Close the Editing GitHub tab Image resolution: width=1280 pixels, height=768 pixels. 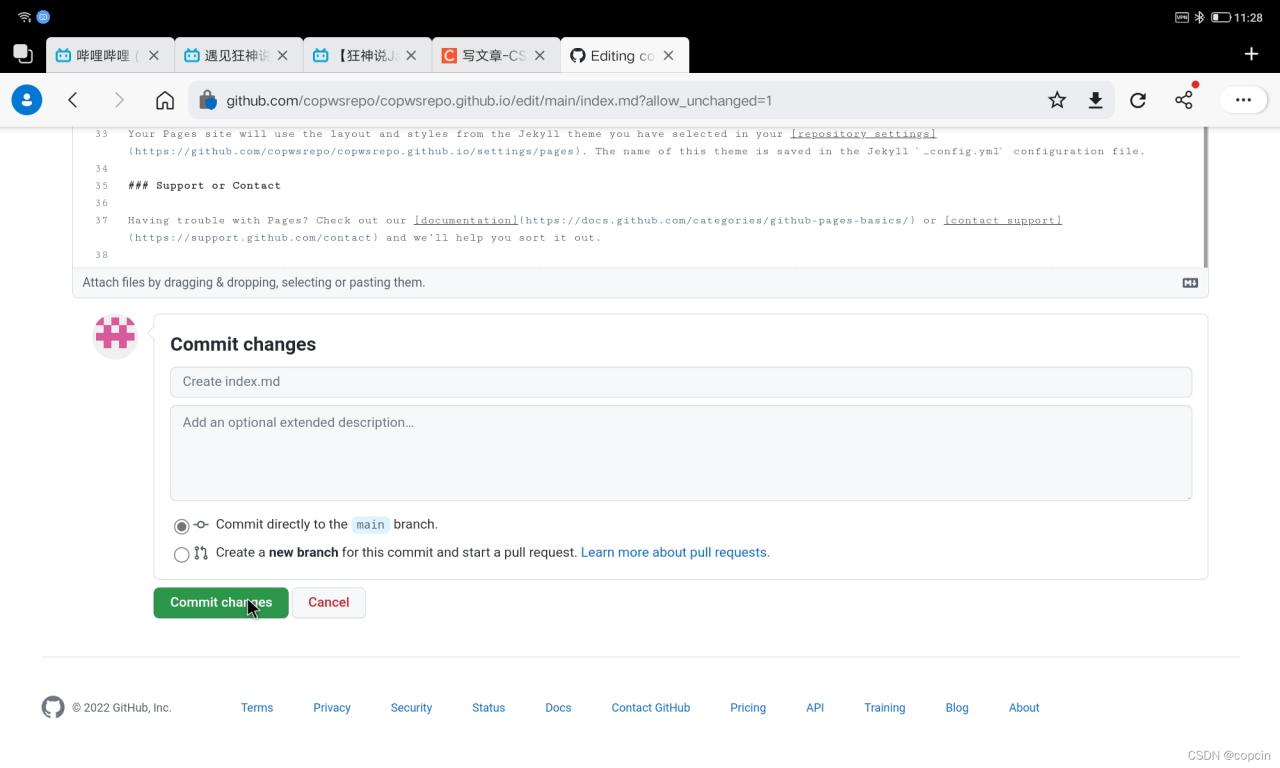(x=669, y=56)
